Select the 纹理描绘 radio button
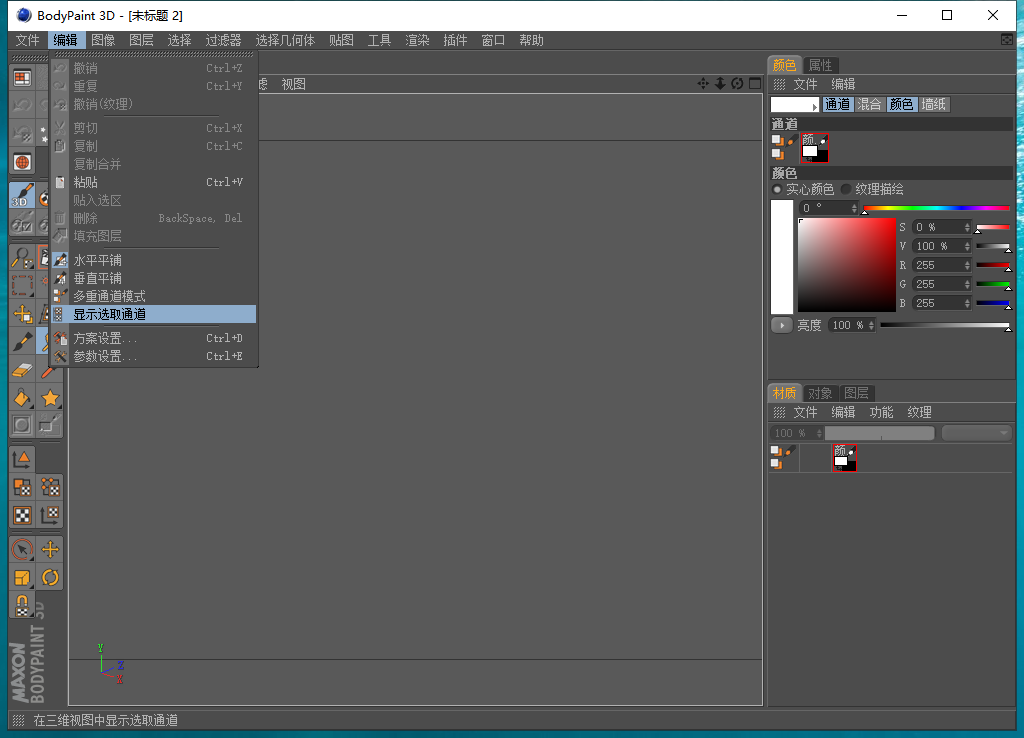The image size is (1024, 738). [x=846, y=189]
